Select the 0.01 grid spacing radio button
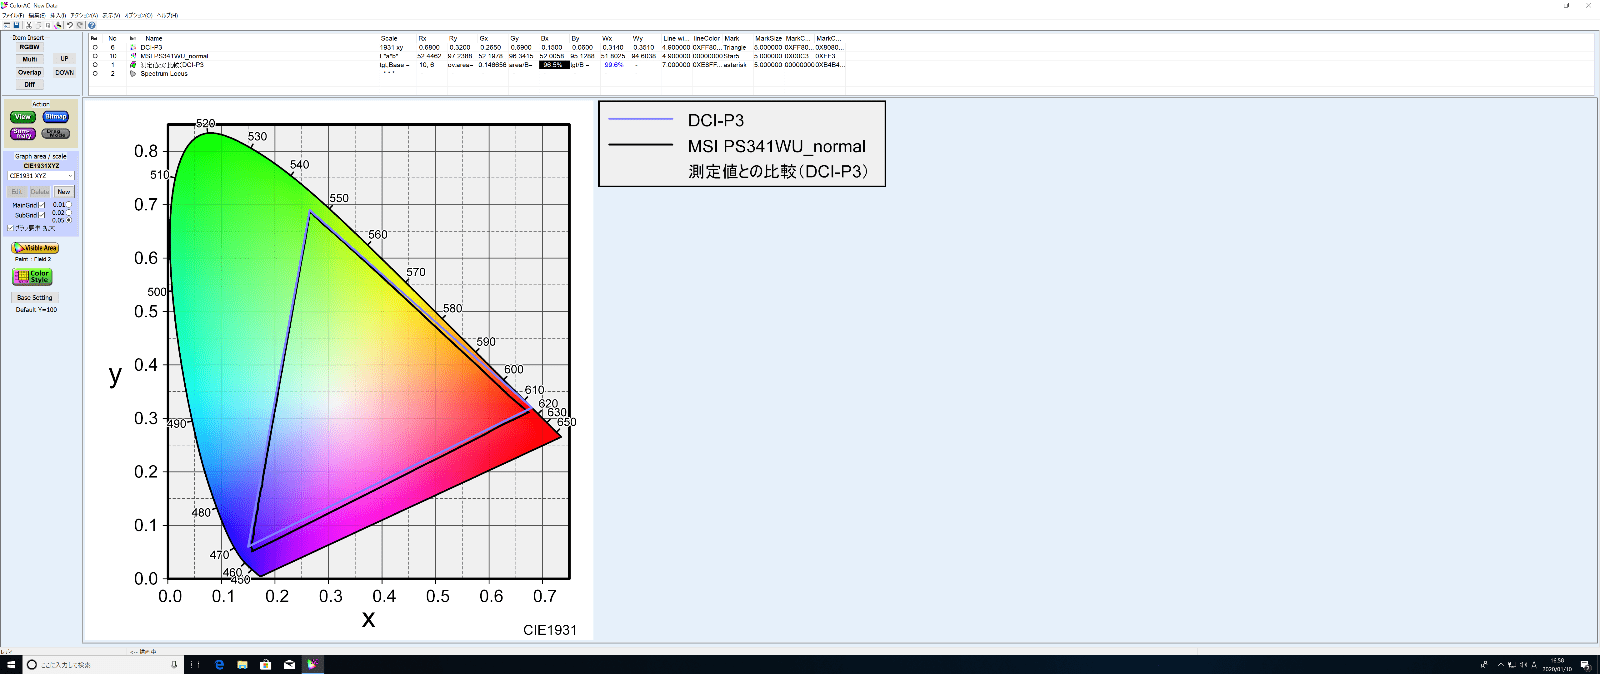1600x674 pixels. [69, 204]
